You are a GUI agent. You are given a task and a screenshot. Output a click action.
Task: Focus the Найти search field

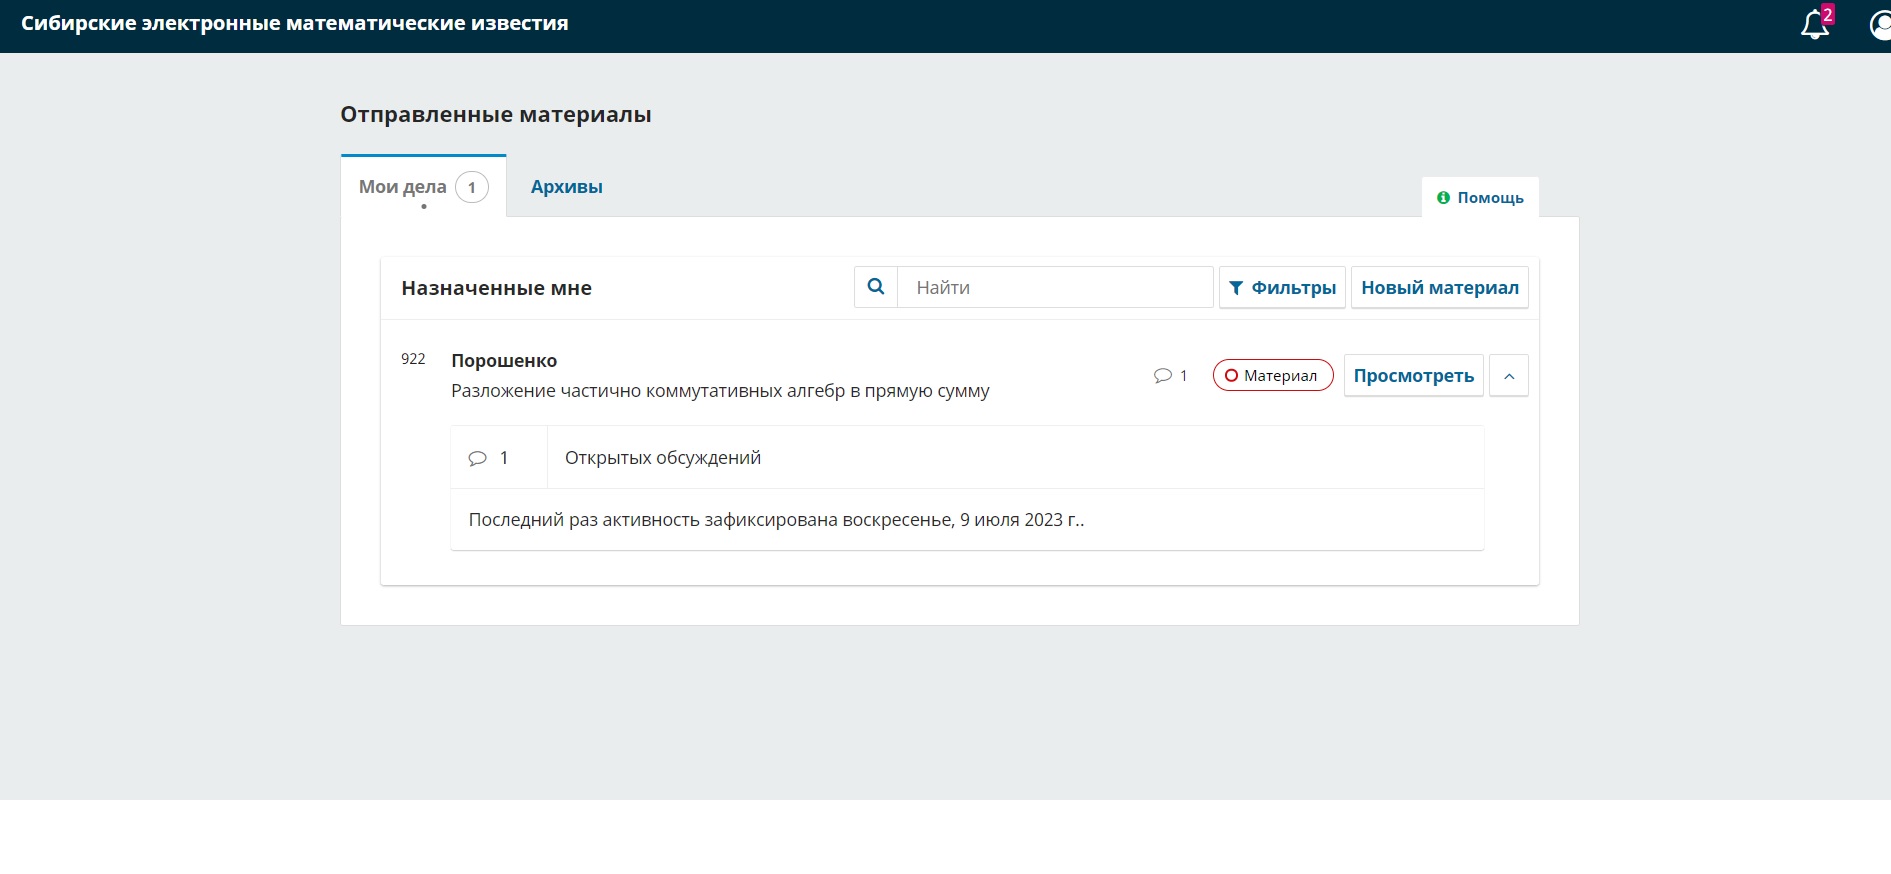point(1054,288)
